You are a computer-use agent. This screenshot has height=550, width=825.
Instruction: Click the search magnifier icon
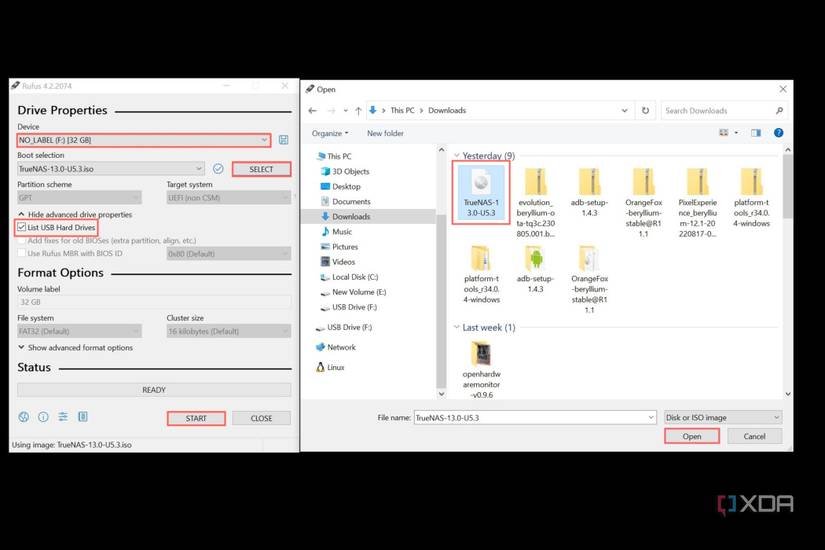[x=779, y=111]
